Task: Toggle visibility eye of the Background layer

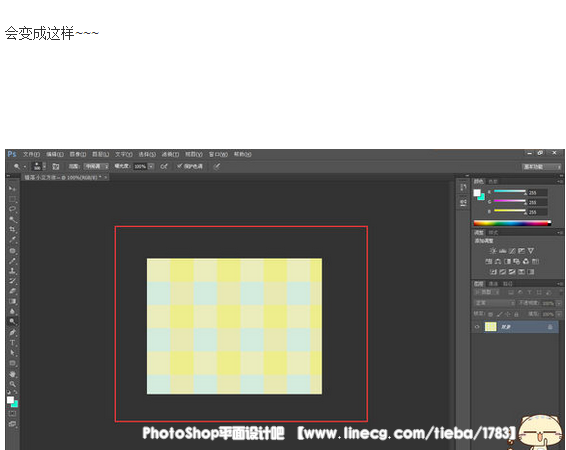Action: 477,327
